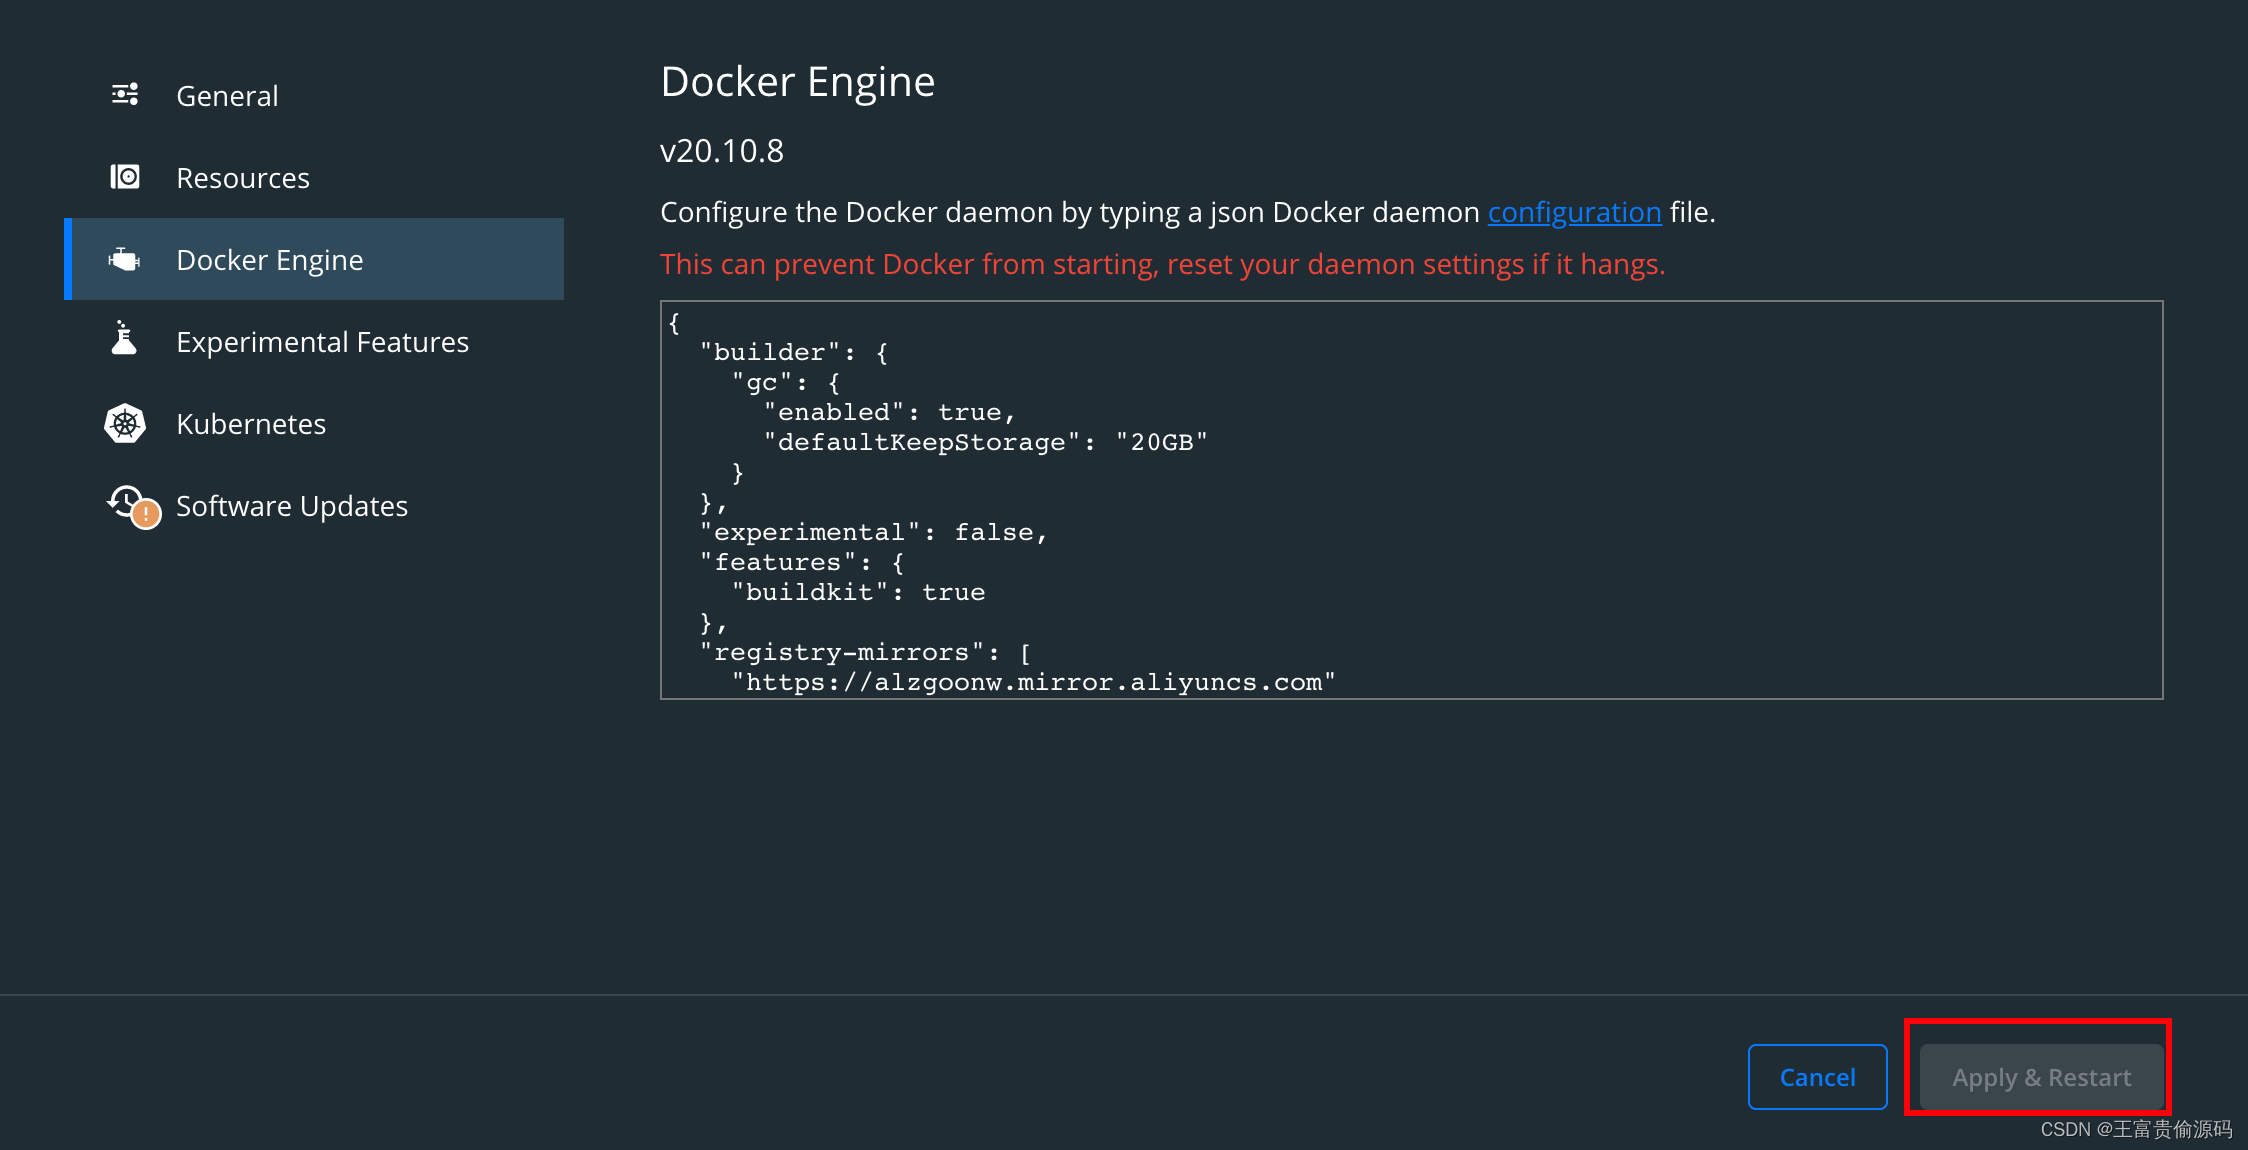The image size is (2248, 1150).
Task: Click the red daemon warning message
Action: pyautogui.click(x=1162, y=264)
